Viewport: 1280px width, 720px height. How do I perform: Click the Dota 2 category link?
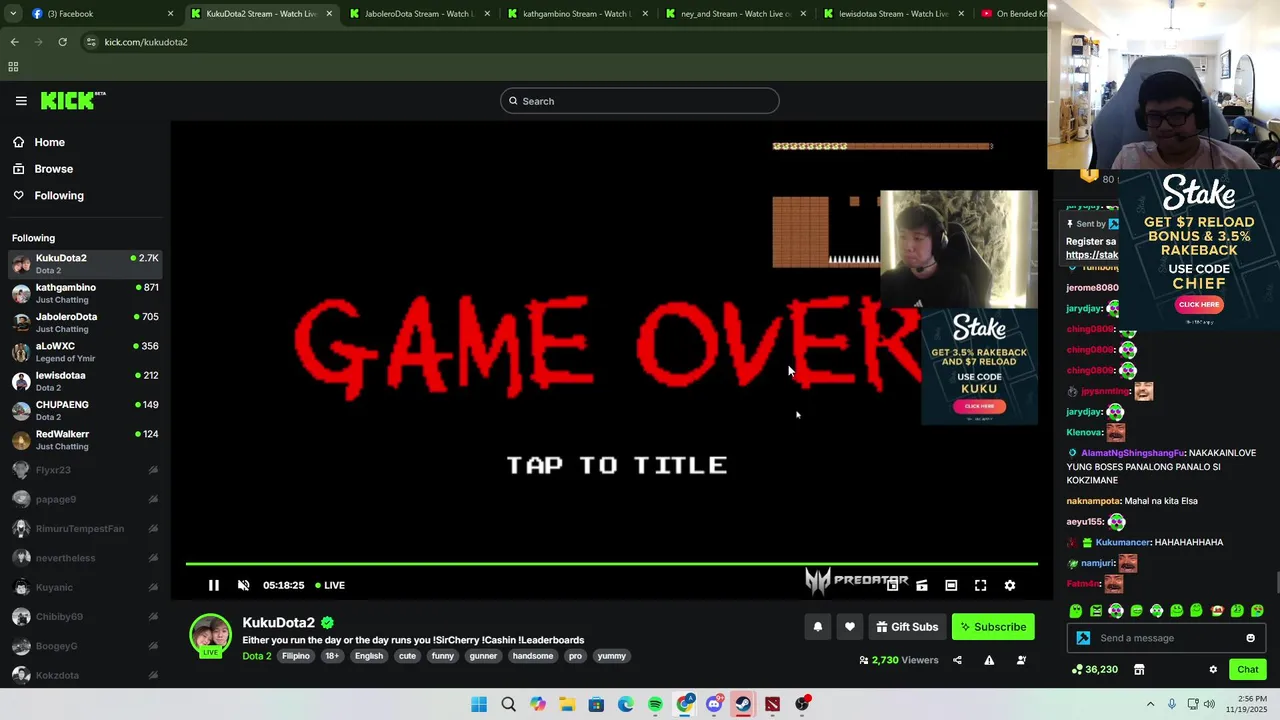coord(256,656)
